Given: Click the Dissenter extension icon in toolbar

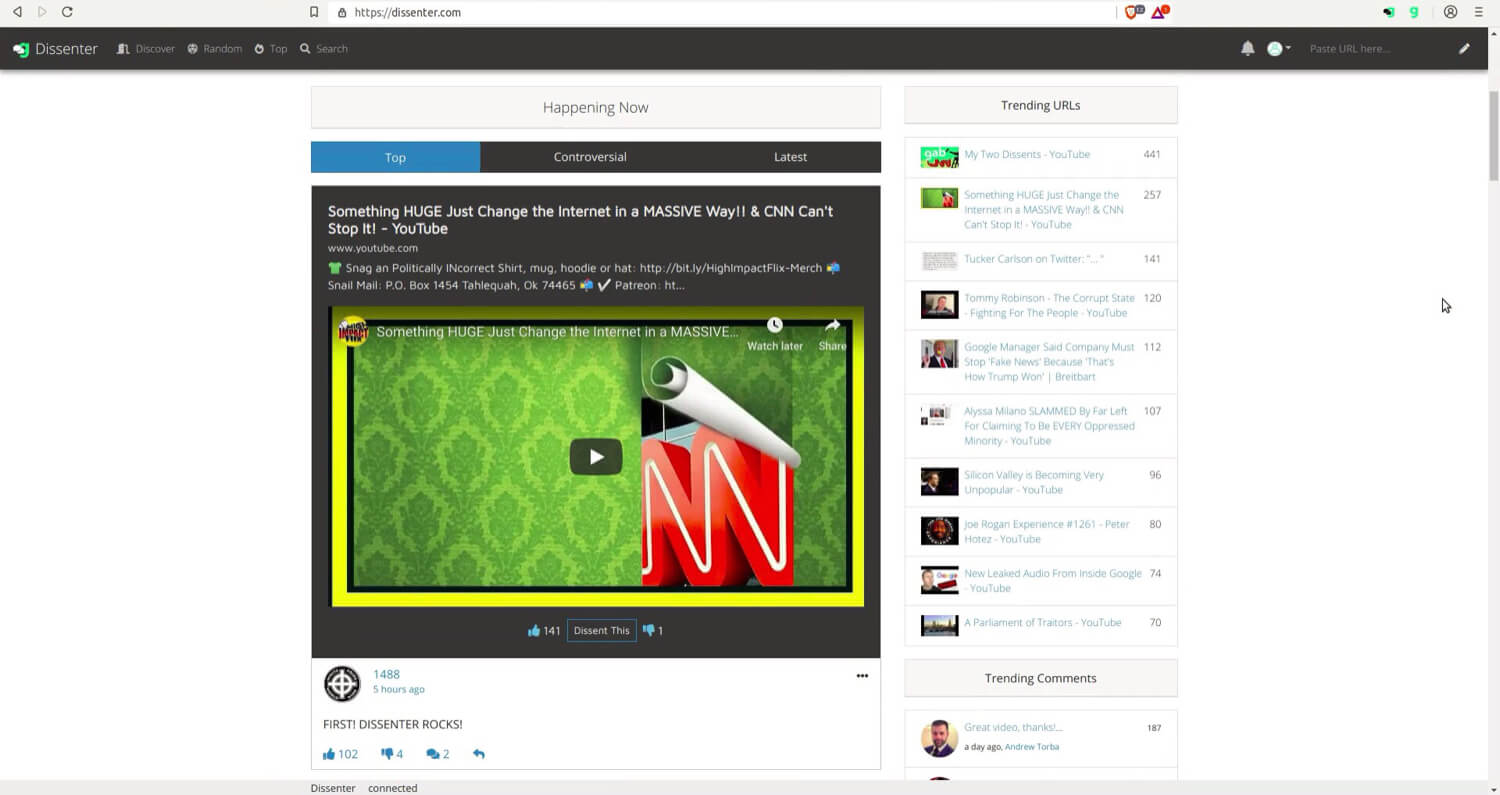Looking at the screenshot, I should (x=1388, y=12).
